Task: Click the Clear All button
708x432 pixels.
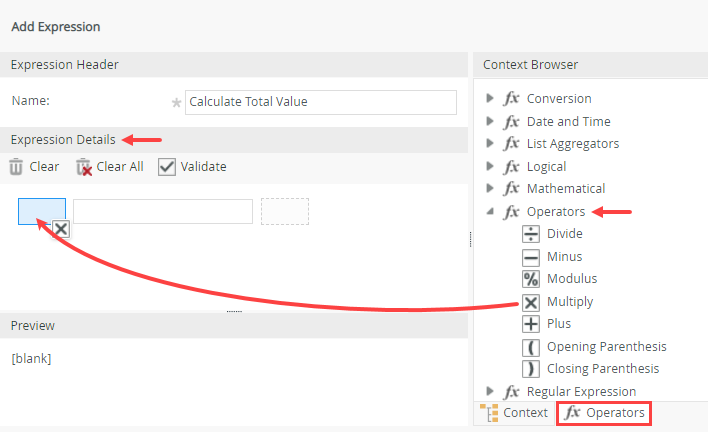Action: pos(110,167)
